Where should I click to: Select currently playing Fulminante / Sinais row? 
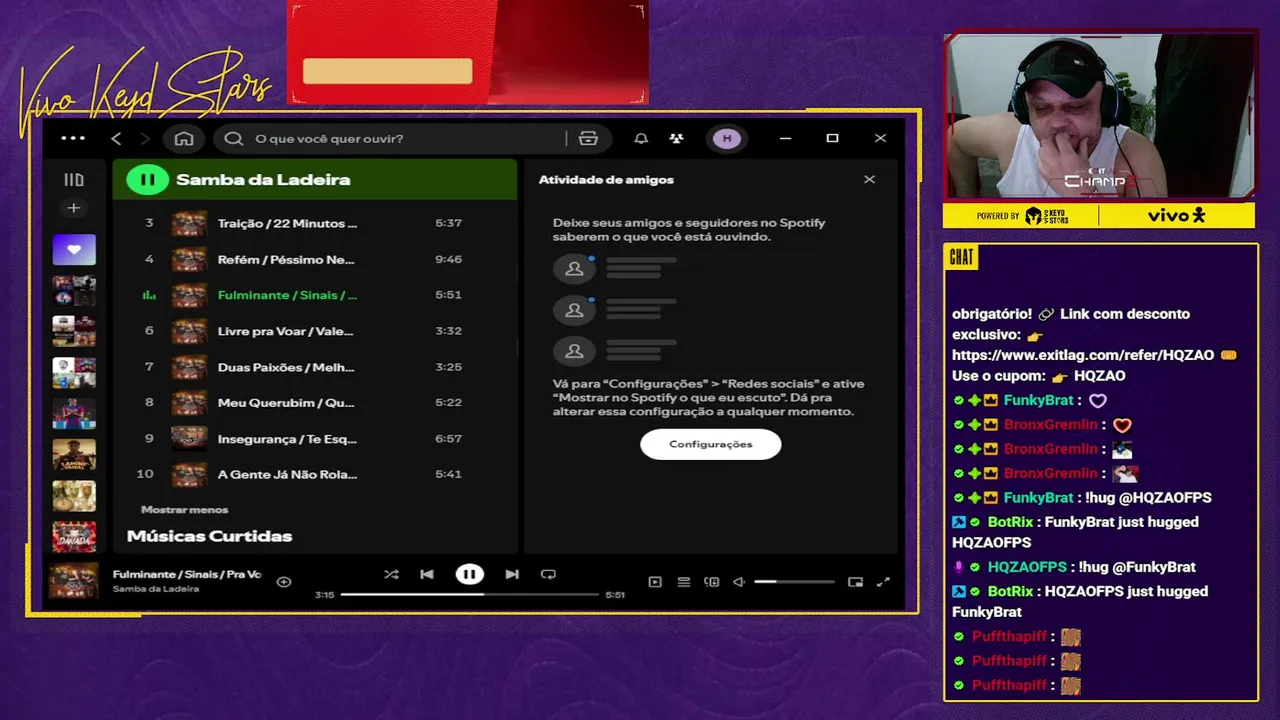[314, 295]
